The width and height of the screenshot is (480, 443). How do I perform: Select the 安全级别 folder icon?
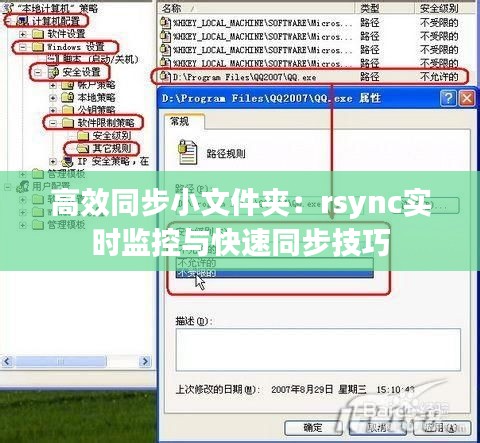tap(83, 136)
